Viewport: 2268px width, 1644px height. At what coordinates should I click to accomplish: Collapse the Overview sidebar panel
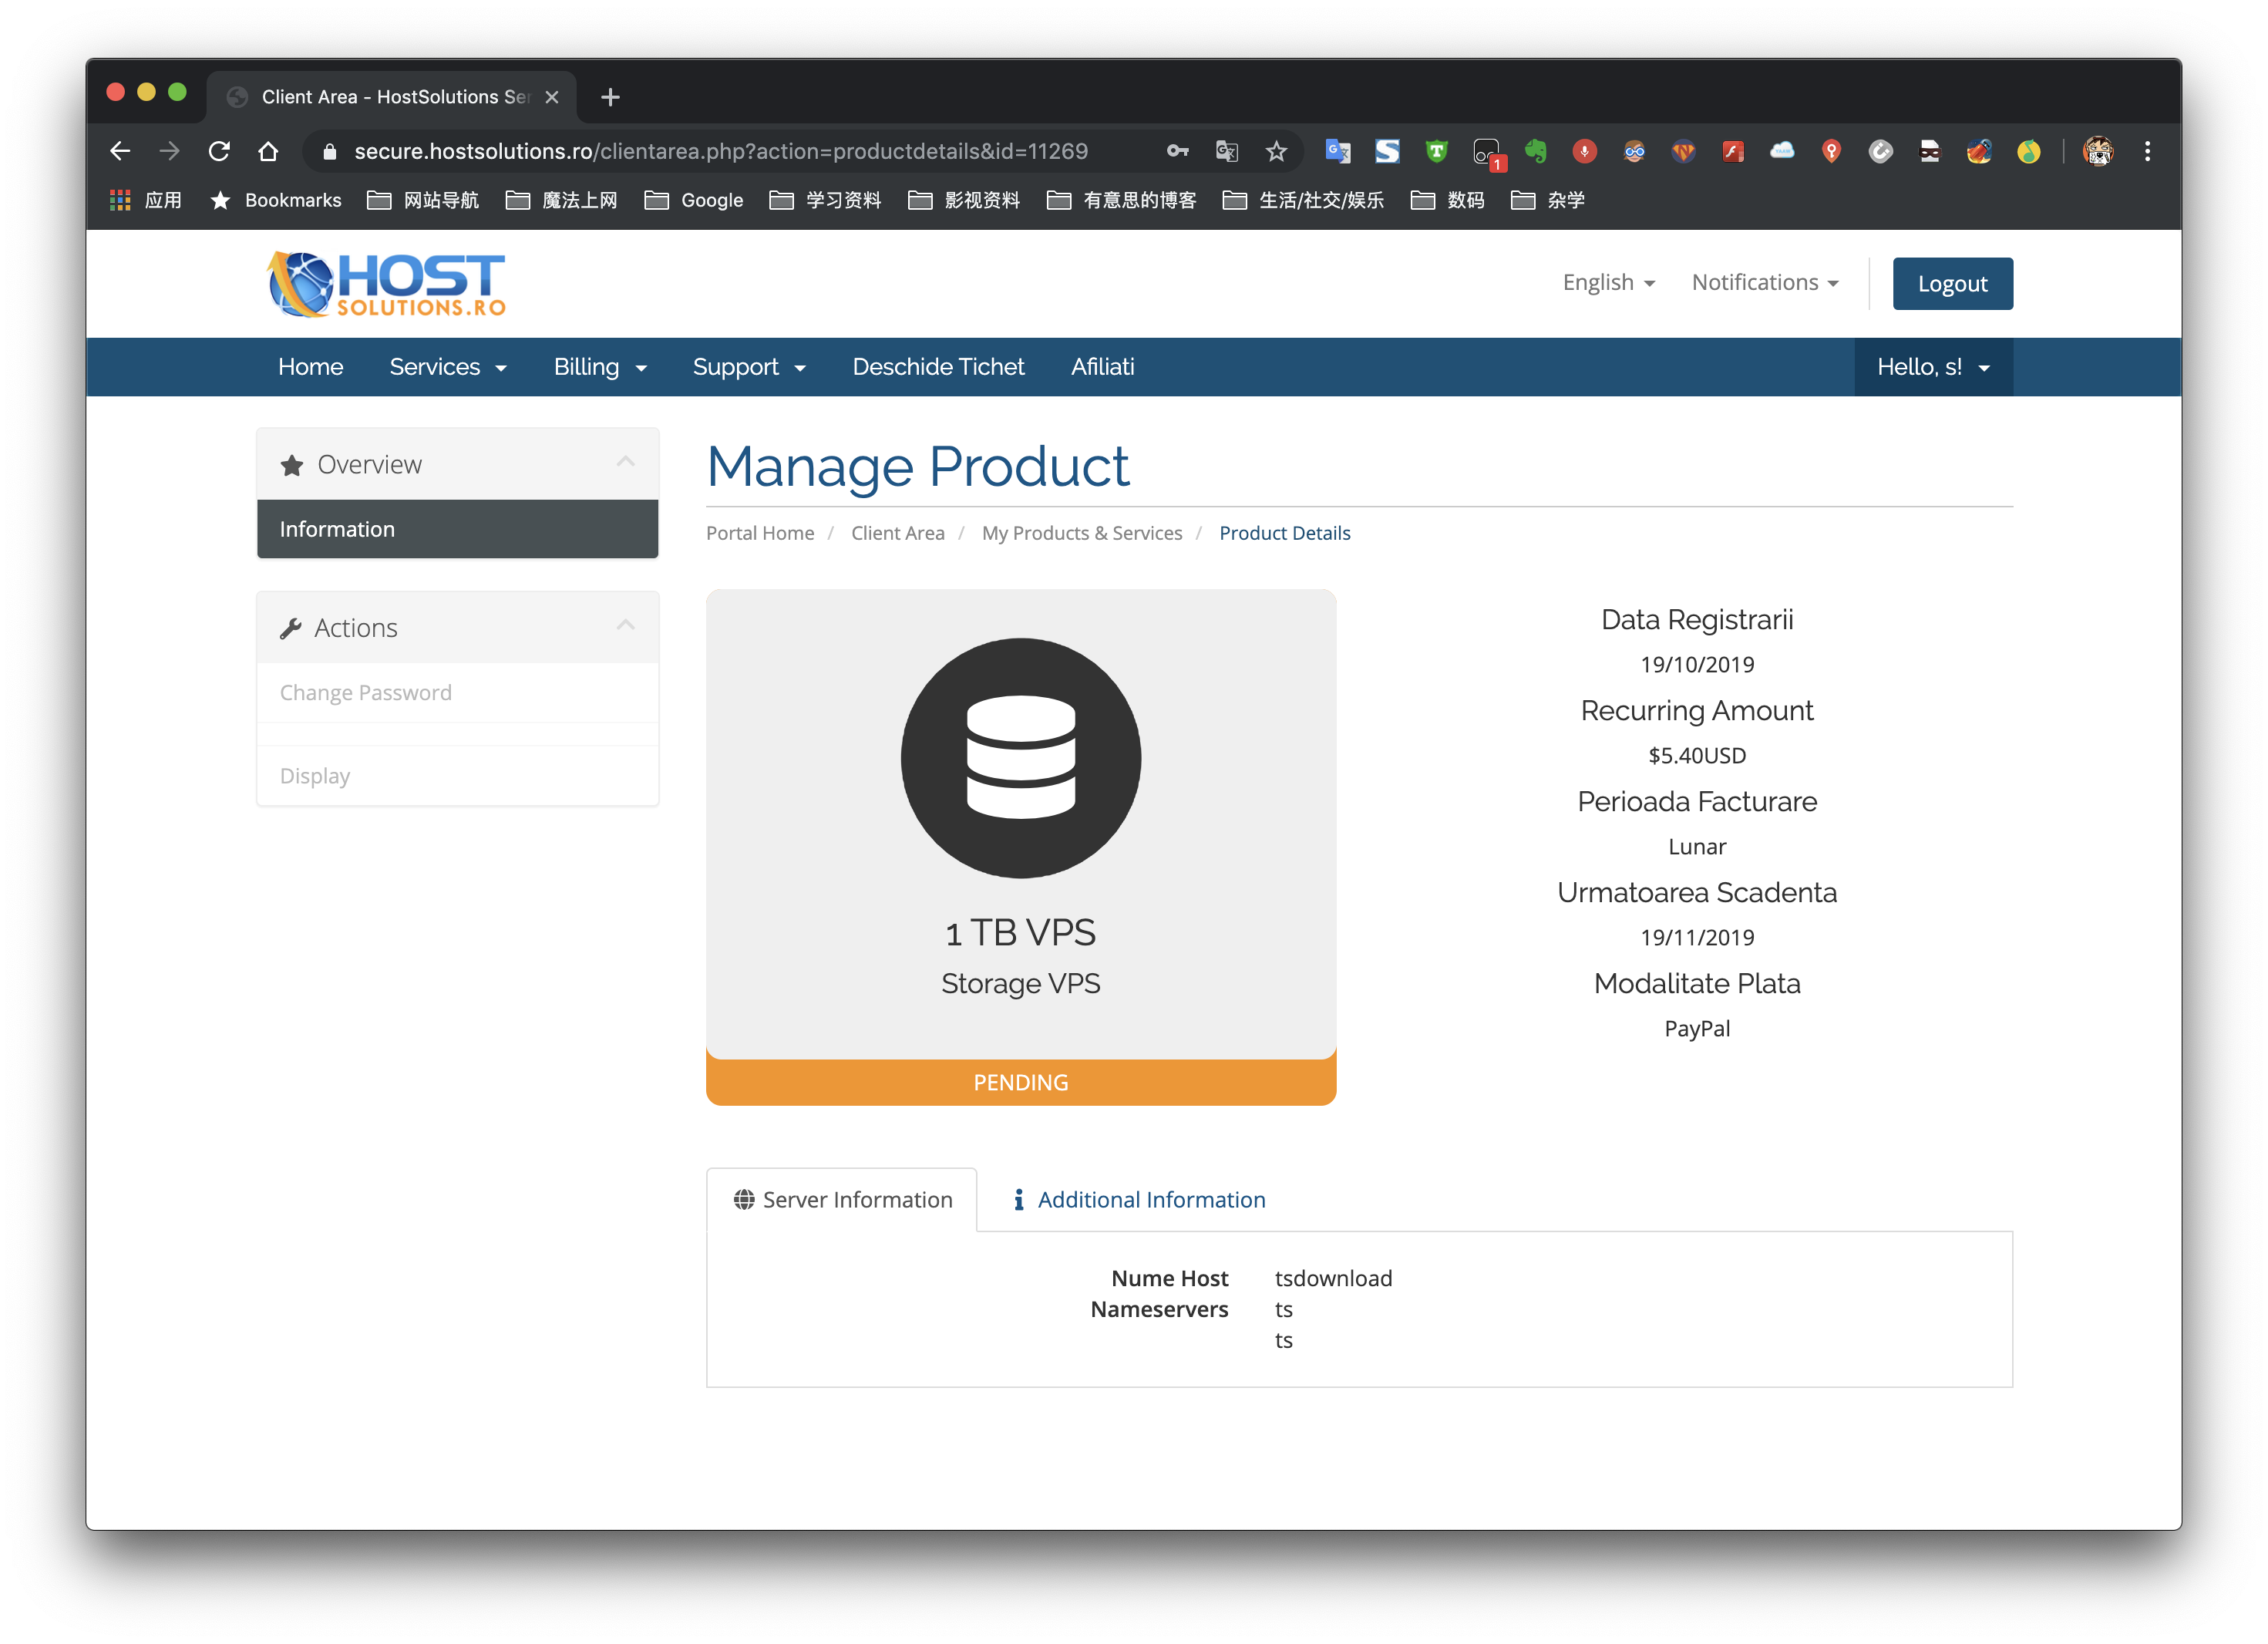click(626, 462)
